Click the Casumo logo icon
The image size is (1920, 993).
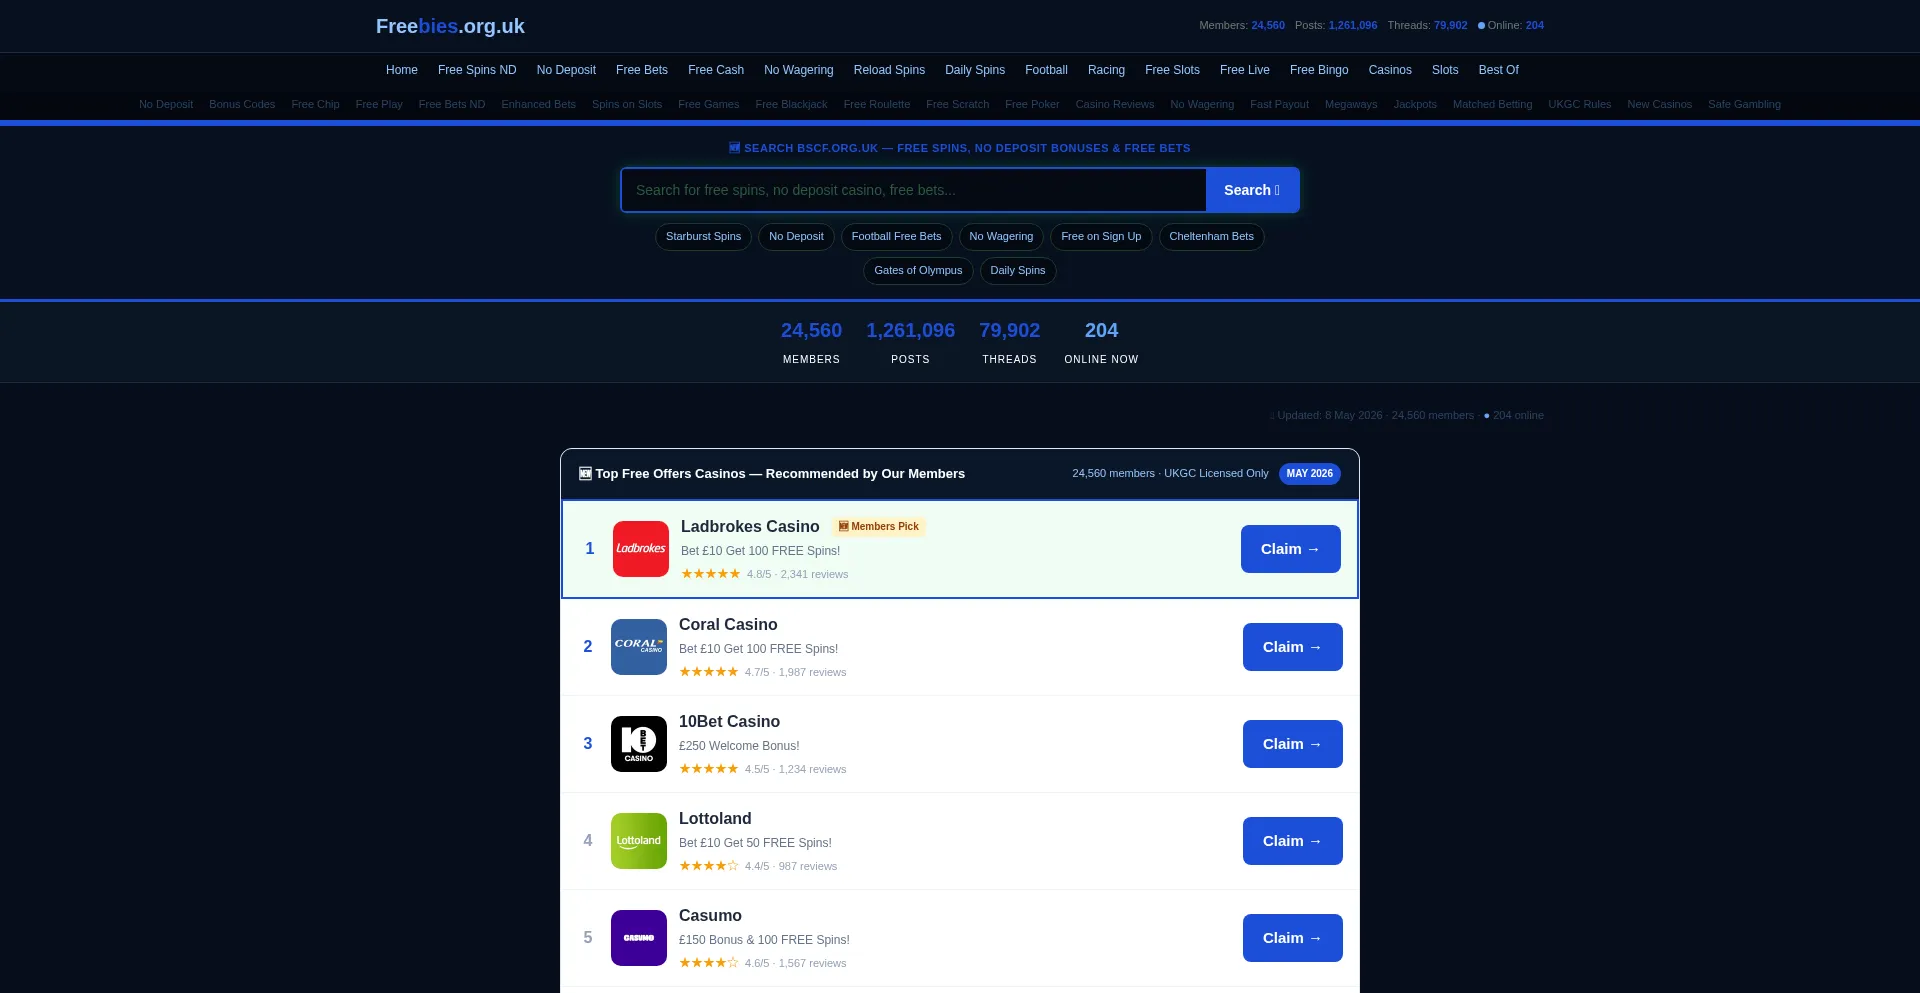click(x=639, y=938)
